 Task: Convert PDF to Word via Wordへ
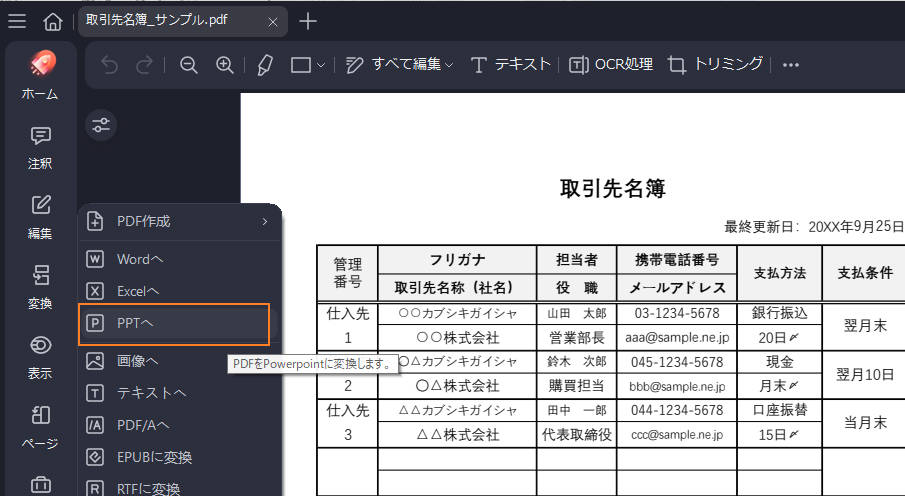(179, 259)
